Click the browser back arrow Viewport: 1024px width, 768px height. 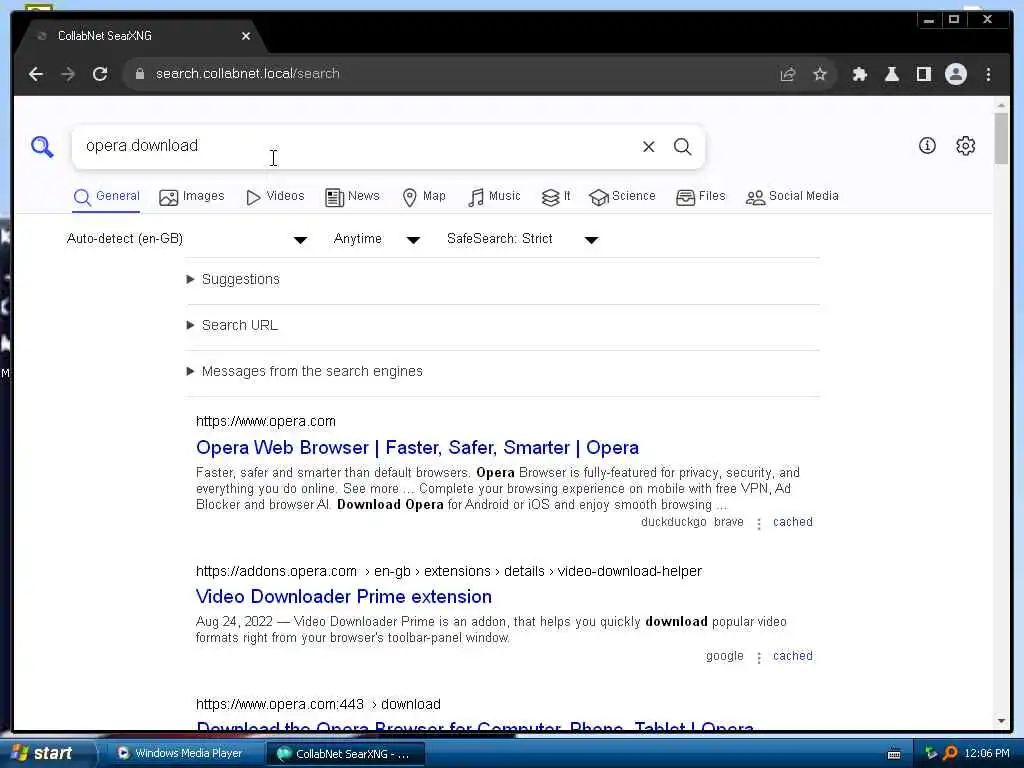(x=36, y=74)
